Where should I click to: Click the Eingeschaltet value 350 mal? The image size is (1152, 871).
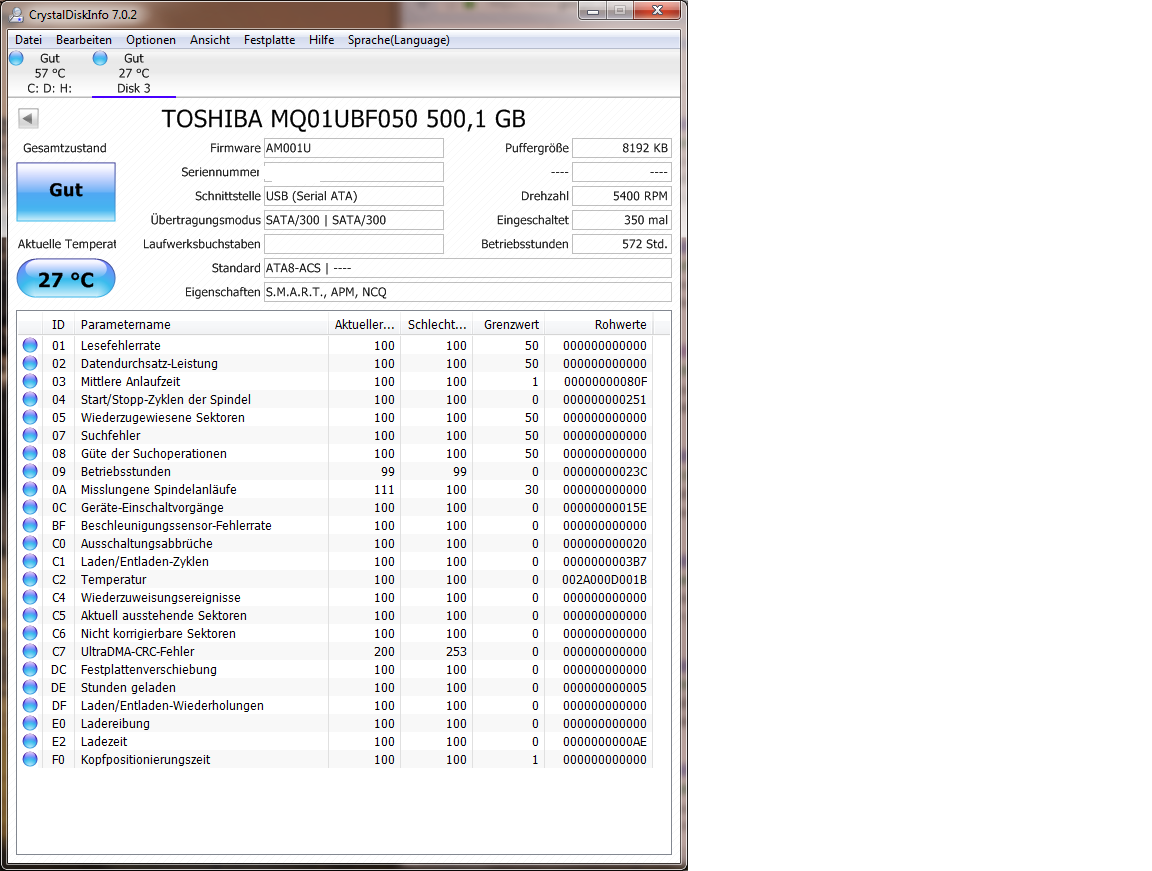(622, 220)
